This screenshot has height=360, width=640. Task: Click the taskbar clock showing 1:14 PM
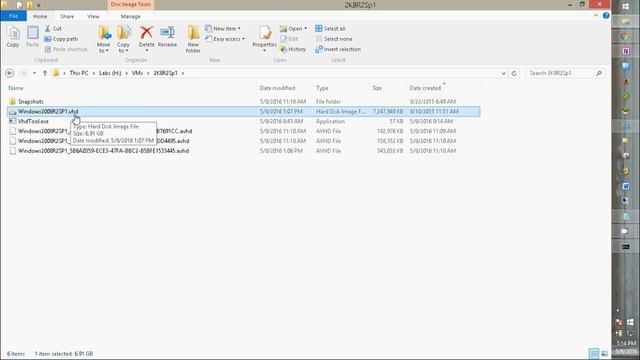[626, 343]
